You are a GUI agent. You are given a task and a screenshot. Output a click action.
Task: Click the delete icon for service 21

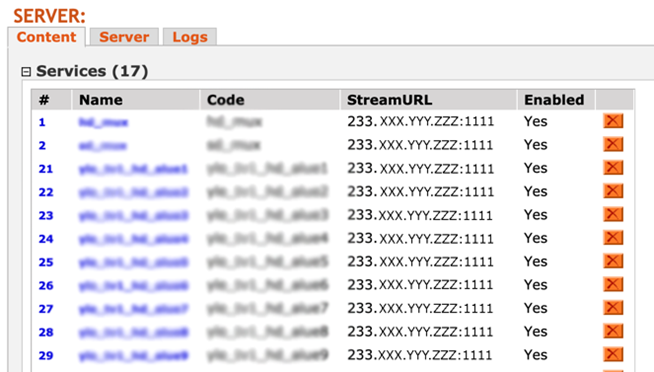click(613, 168)
